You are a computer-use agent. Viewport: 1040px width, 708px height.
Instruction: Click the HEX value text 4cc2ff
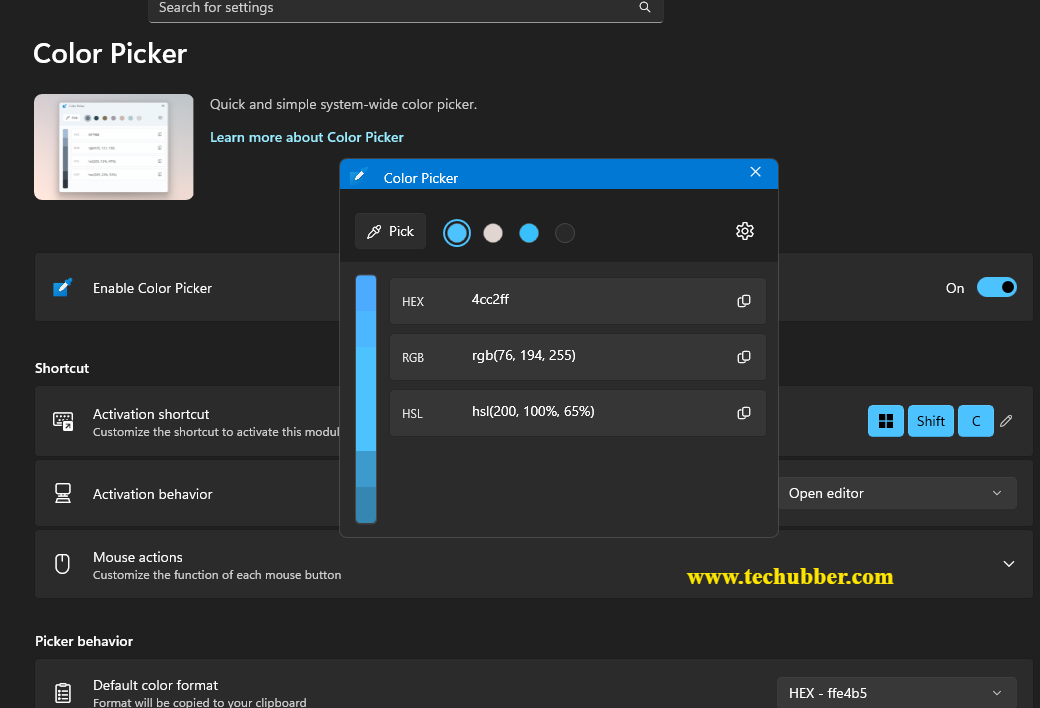[x=490, y=299]
